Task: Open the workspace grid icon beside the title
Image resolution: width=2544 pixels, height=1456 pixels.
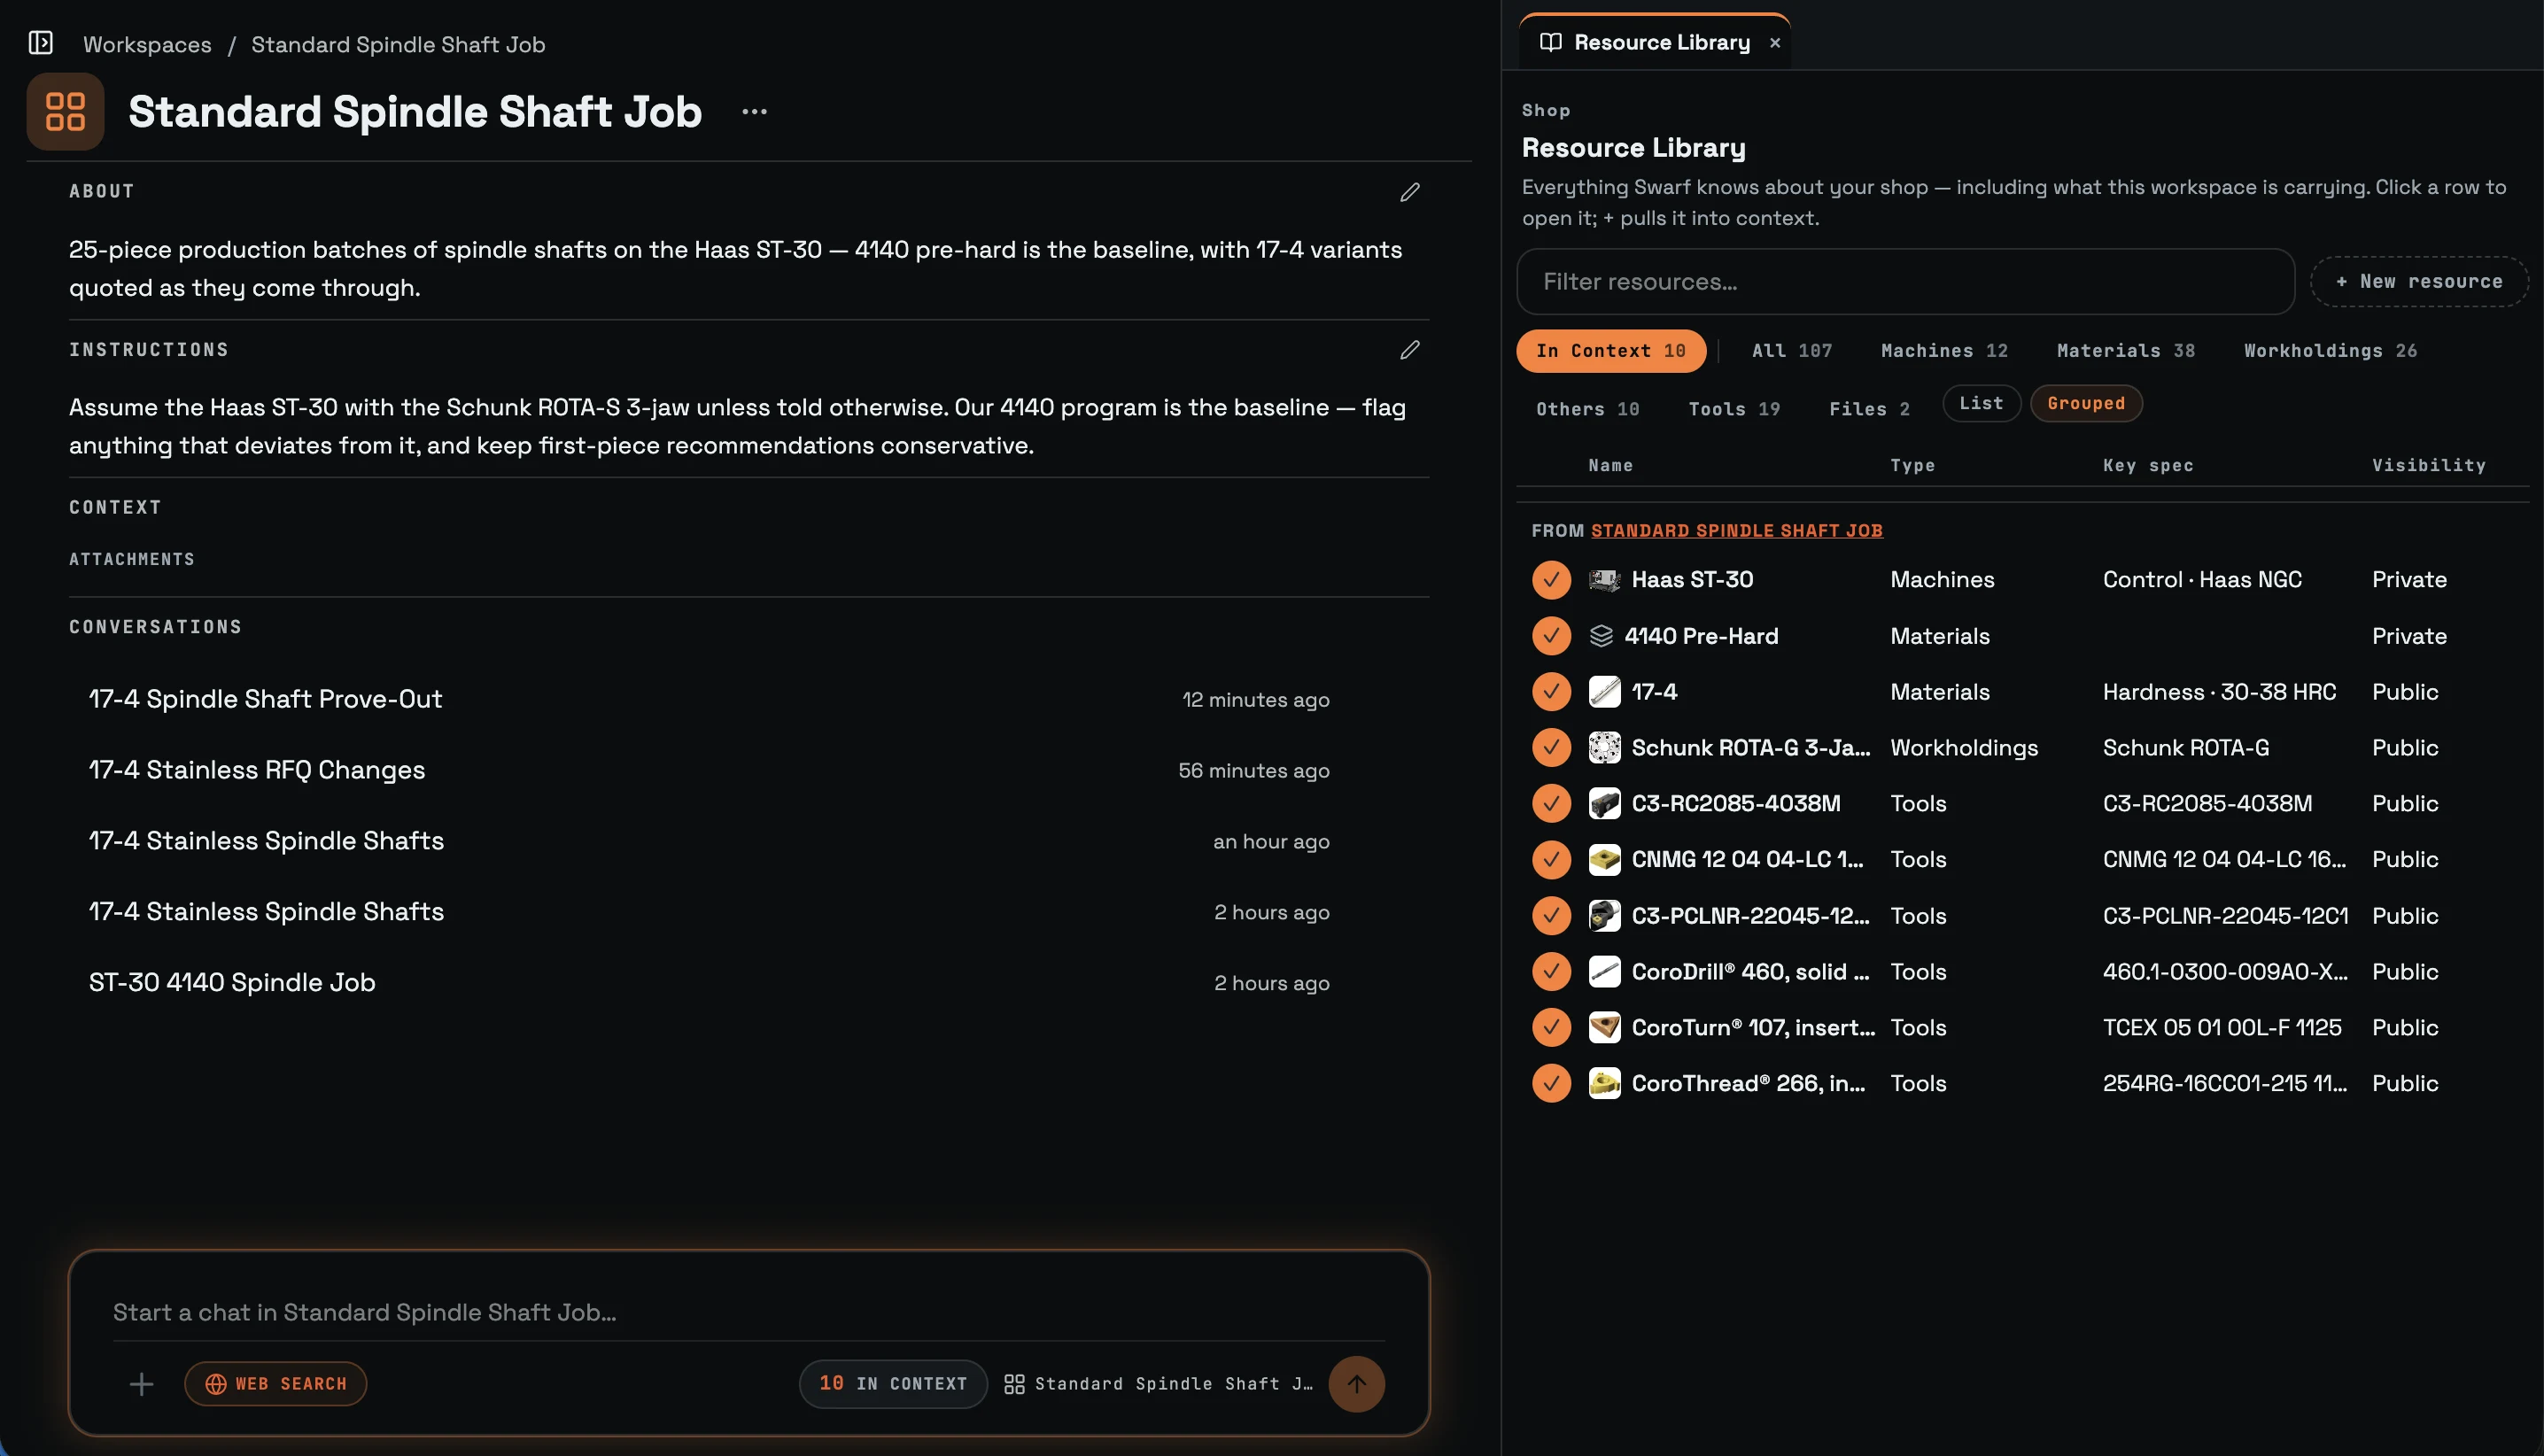Action: [x=65, y=111]
